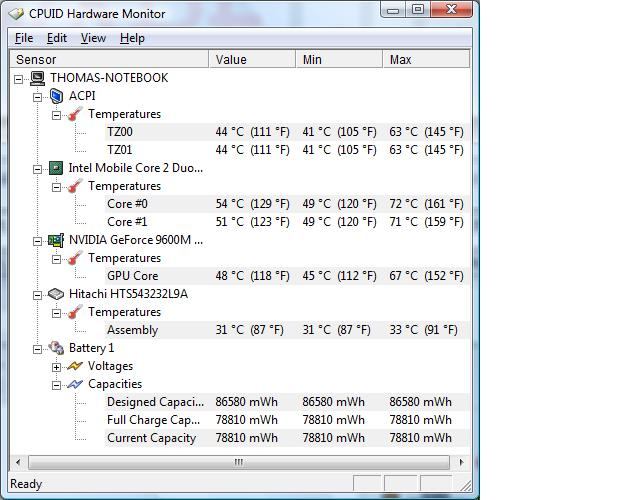Click the Min column header
This screenshot has width=640, height=500.
click(x=339, y=60)
